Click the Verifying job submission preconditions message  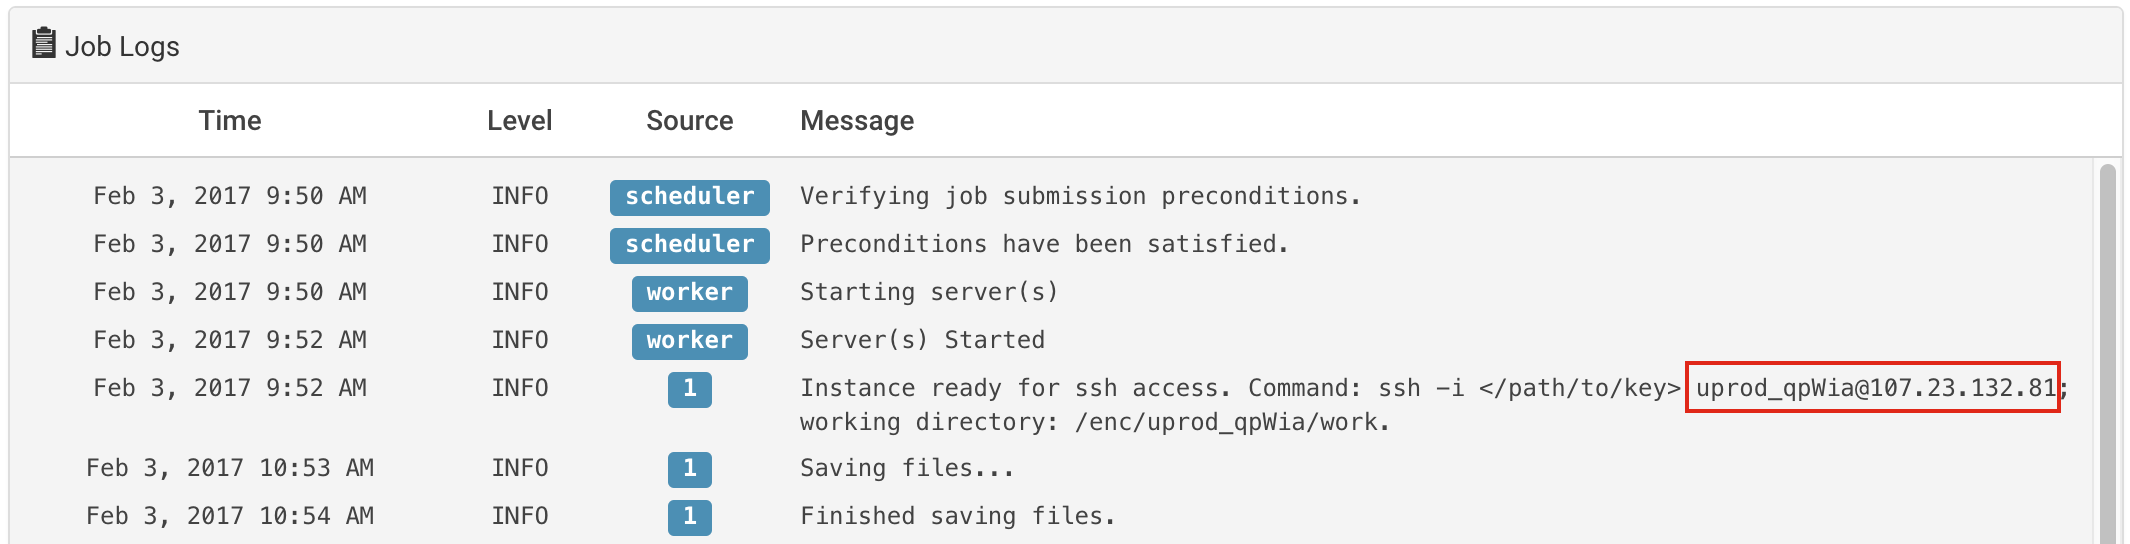(x=1080, y=197)
